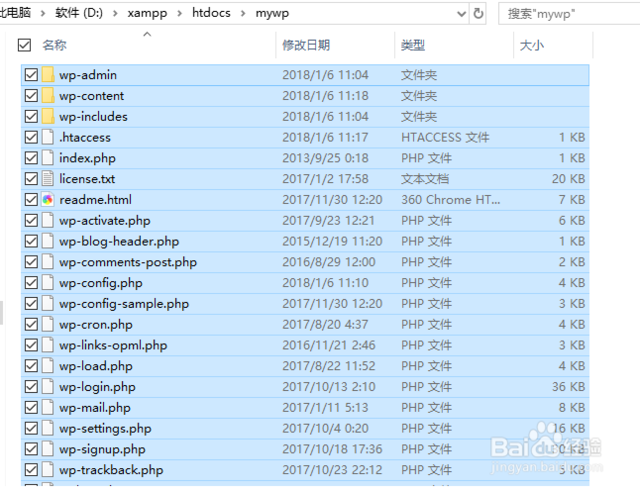Click the wp-content folder icon

tap(48, 96)
